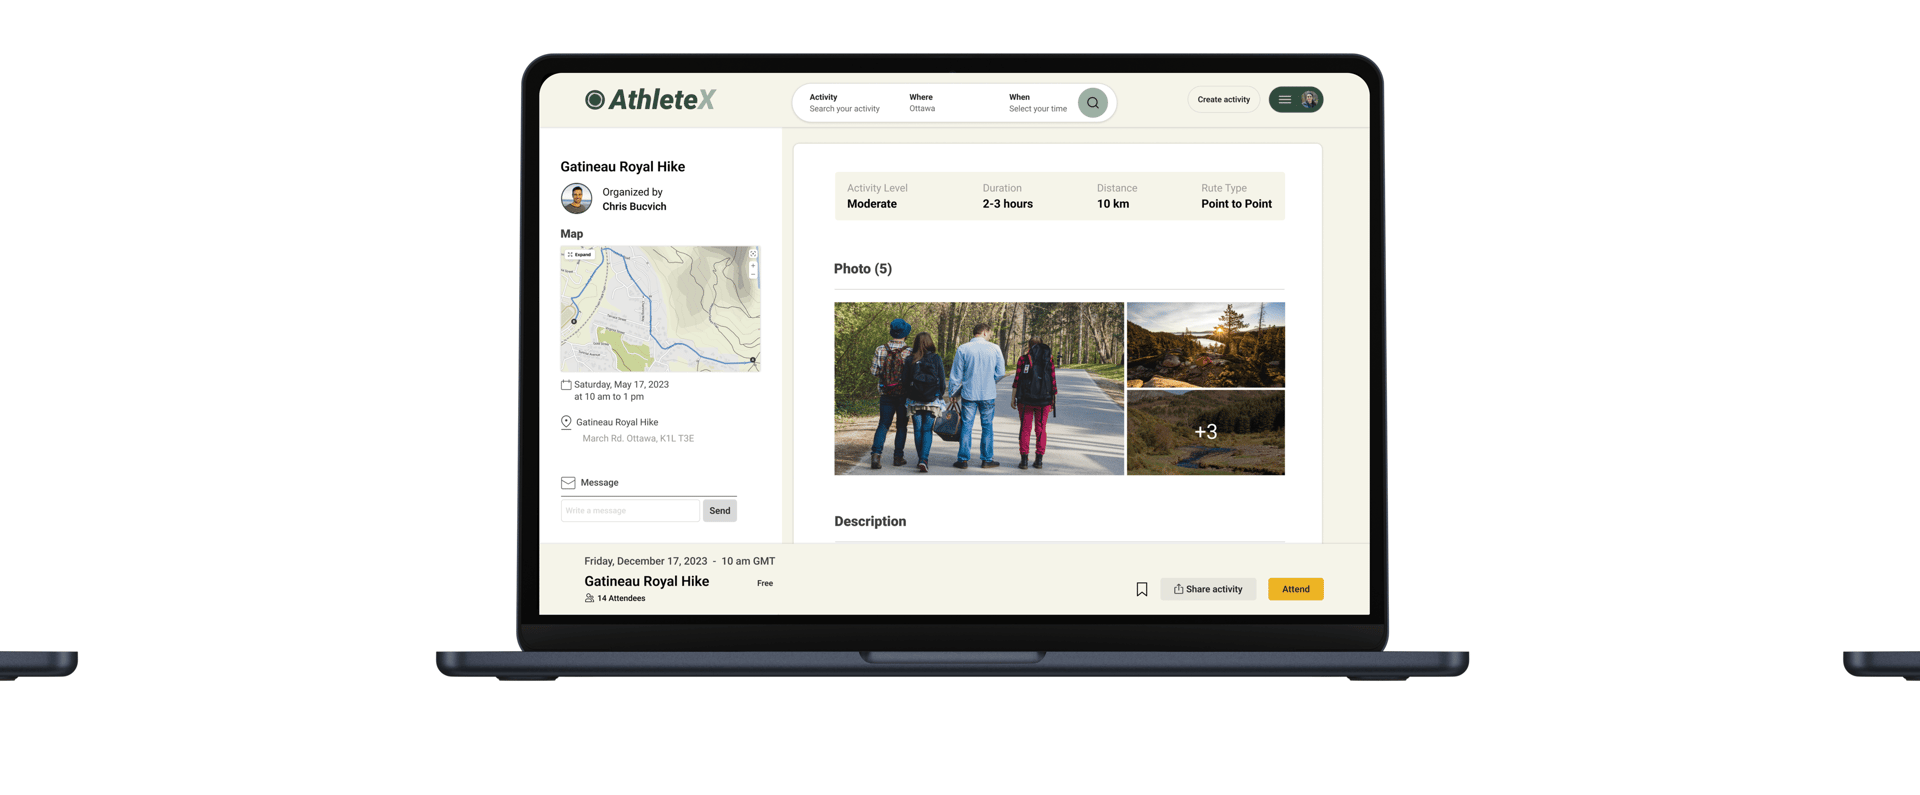This screenshot has width=1920, height=795.
Task: Click the Free price label
Action: point(765,583)
